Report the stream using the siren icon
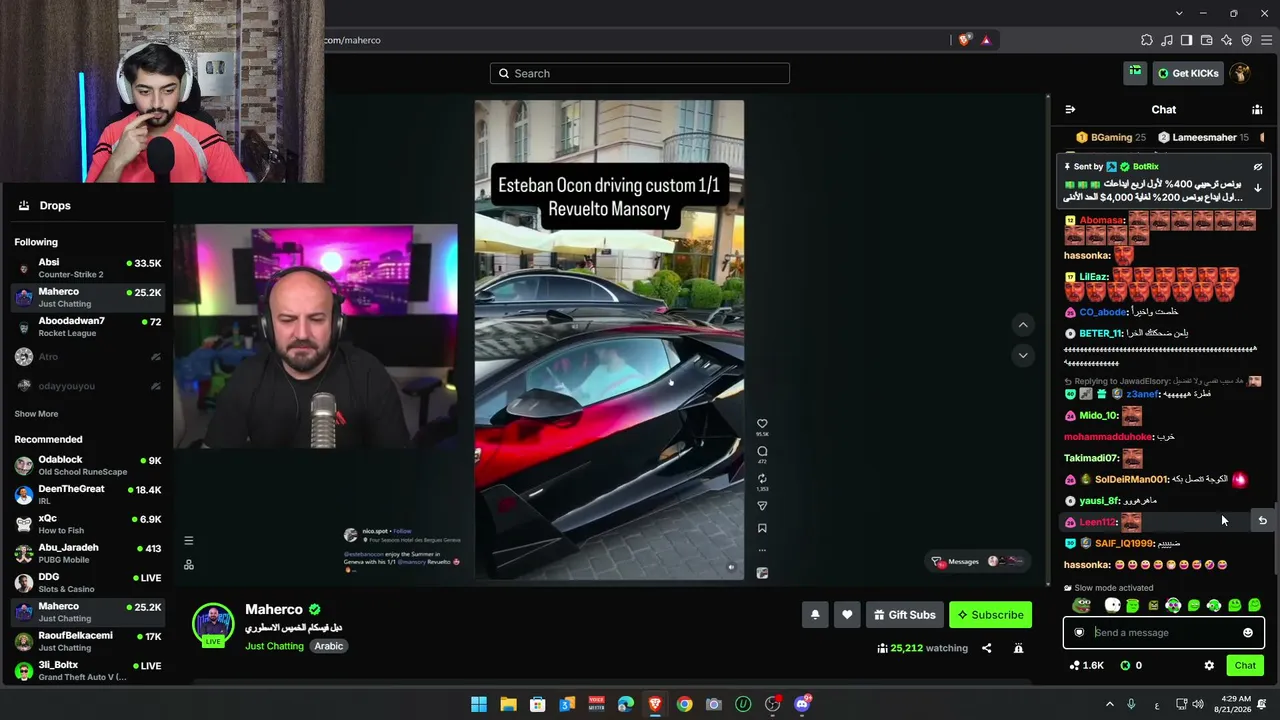The height and width of the screenshot is (720, 1280). tap(1018, 648)
